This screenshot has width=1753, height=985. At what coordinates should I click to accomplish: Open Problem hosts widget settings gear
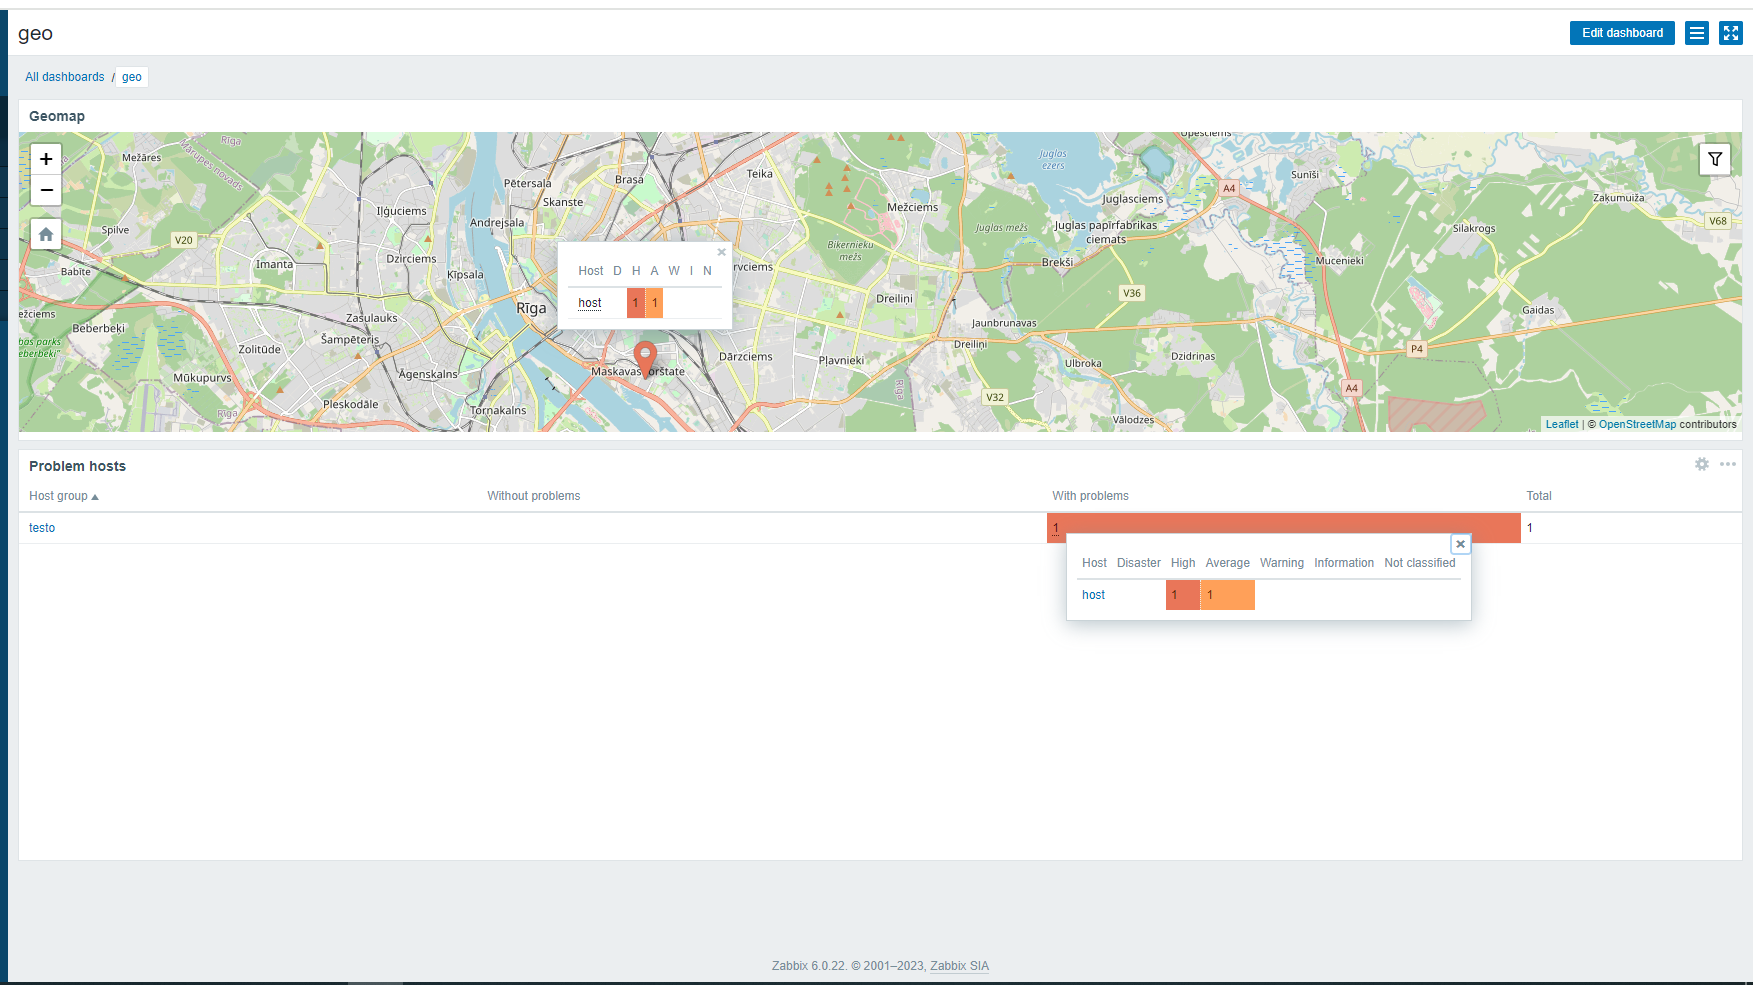point(1701,464)
